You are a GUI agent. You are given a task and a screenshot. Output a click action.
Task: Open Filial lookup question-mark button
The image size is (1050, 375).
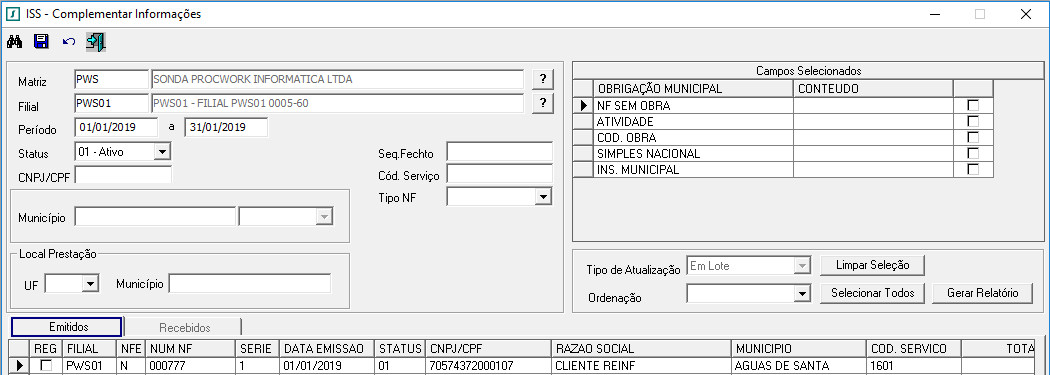[x=543, y=103]
